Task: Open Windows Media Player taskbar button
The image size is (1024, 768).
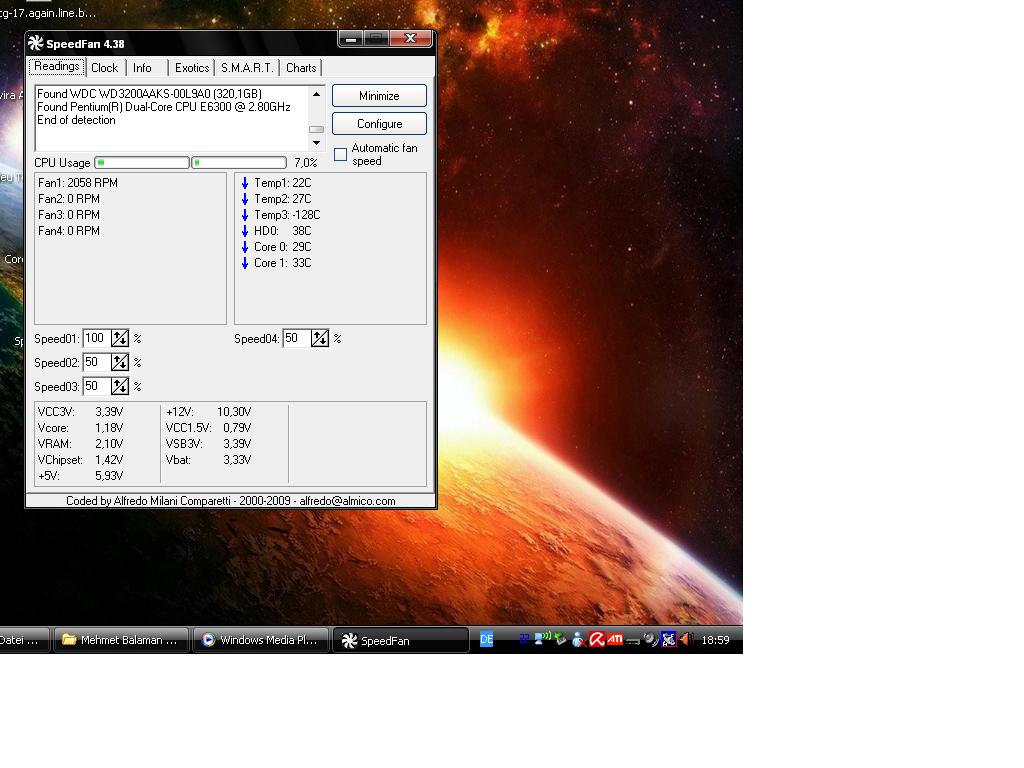Action: (261, 640)
